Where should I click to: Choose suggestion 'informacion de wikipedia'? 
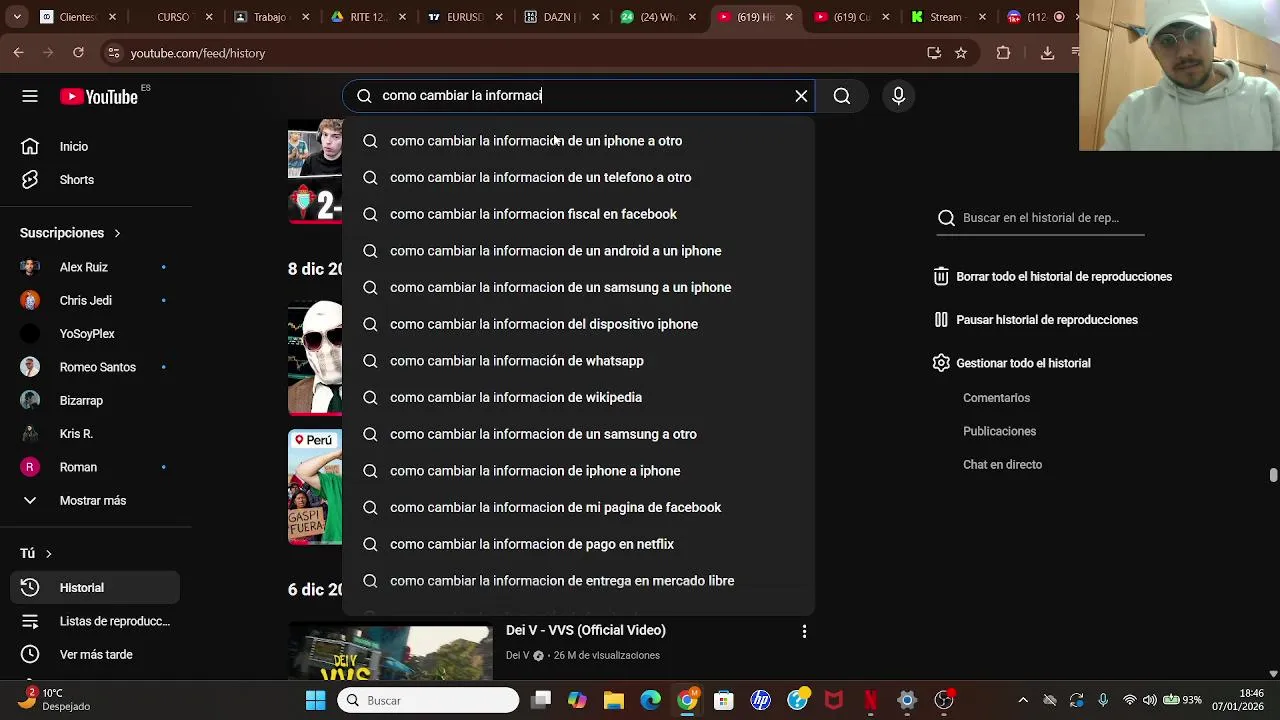coord(579,398)
